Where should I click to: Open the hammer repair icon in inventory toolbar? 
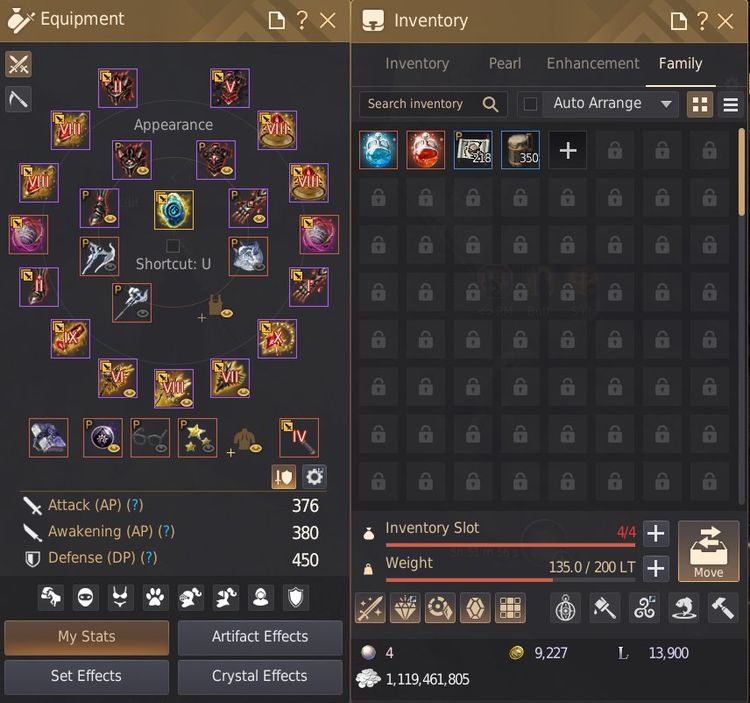(x=722, y=608)
